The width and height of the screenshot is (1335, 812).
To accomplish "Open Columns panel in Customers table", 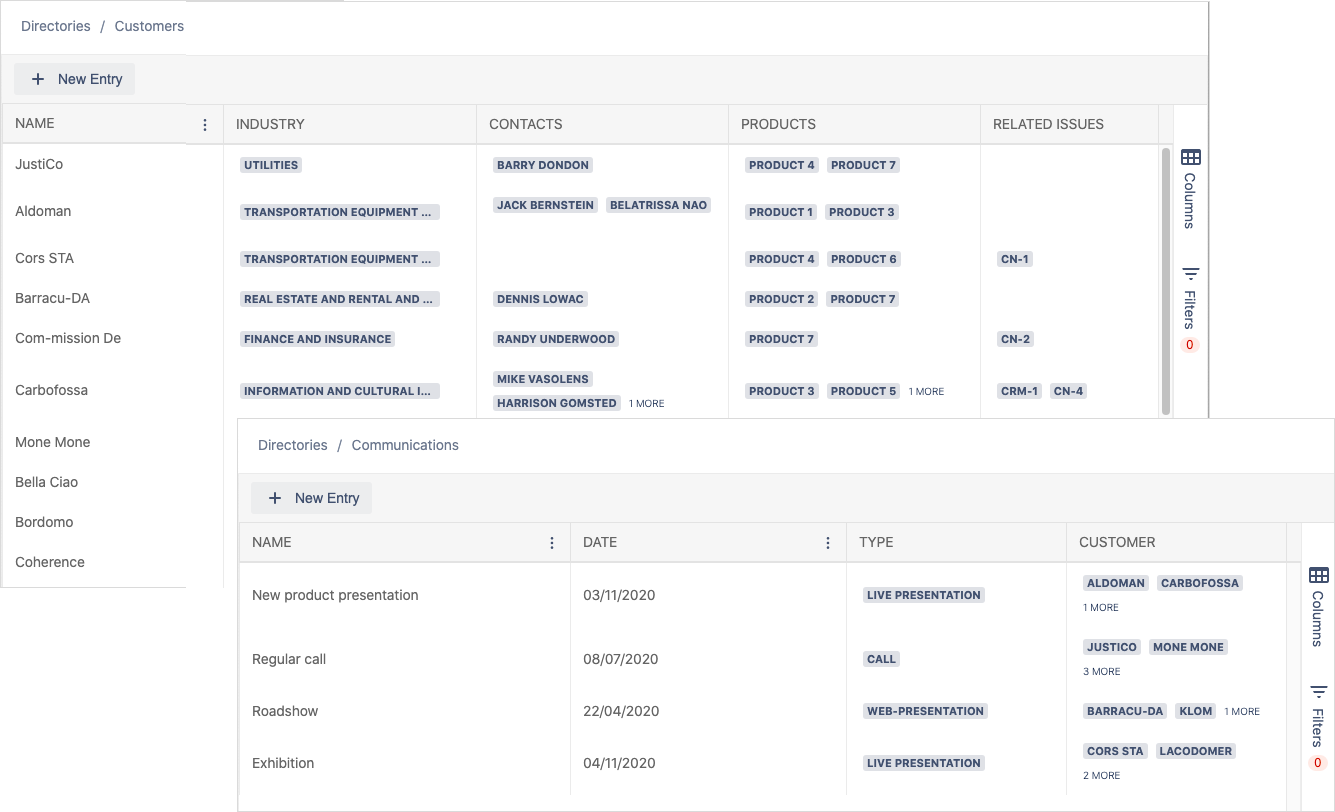I will tap(1190, 187).
